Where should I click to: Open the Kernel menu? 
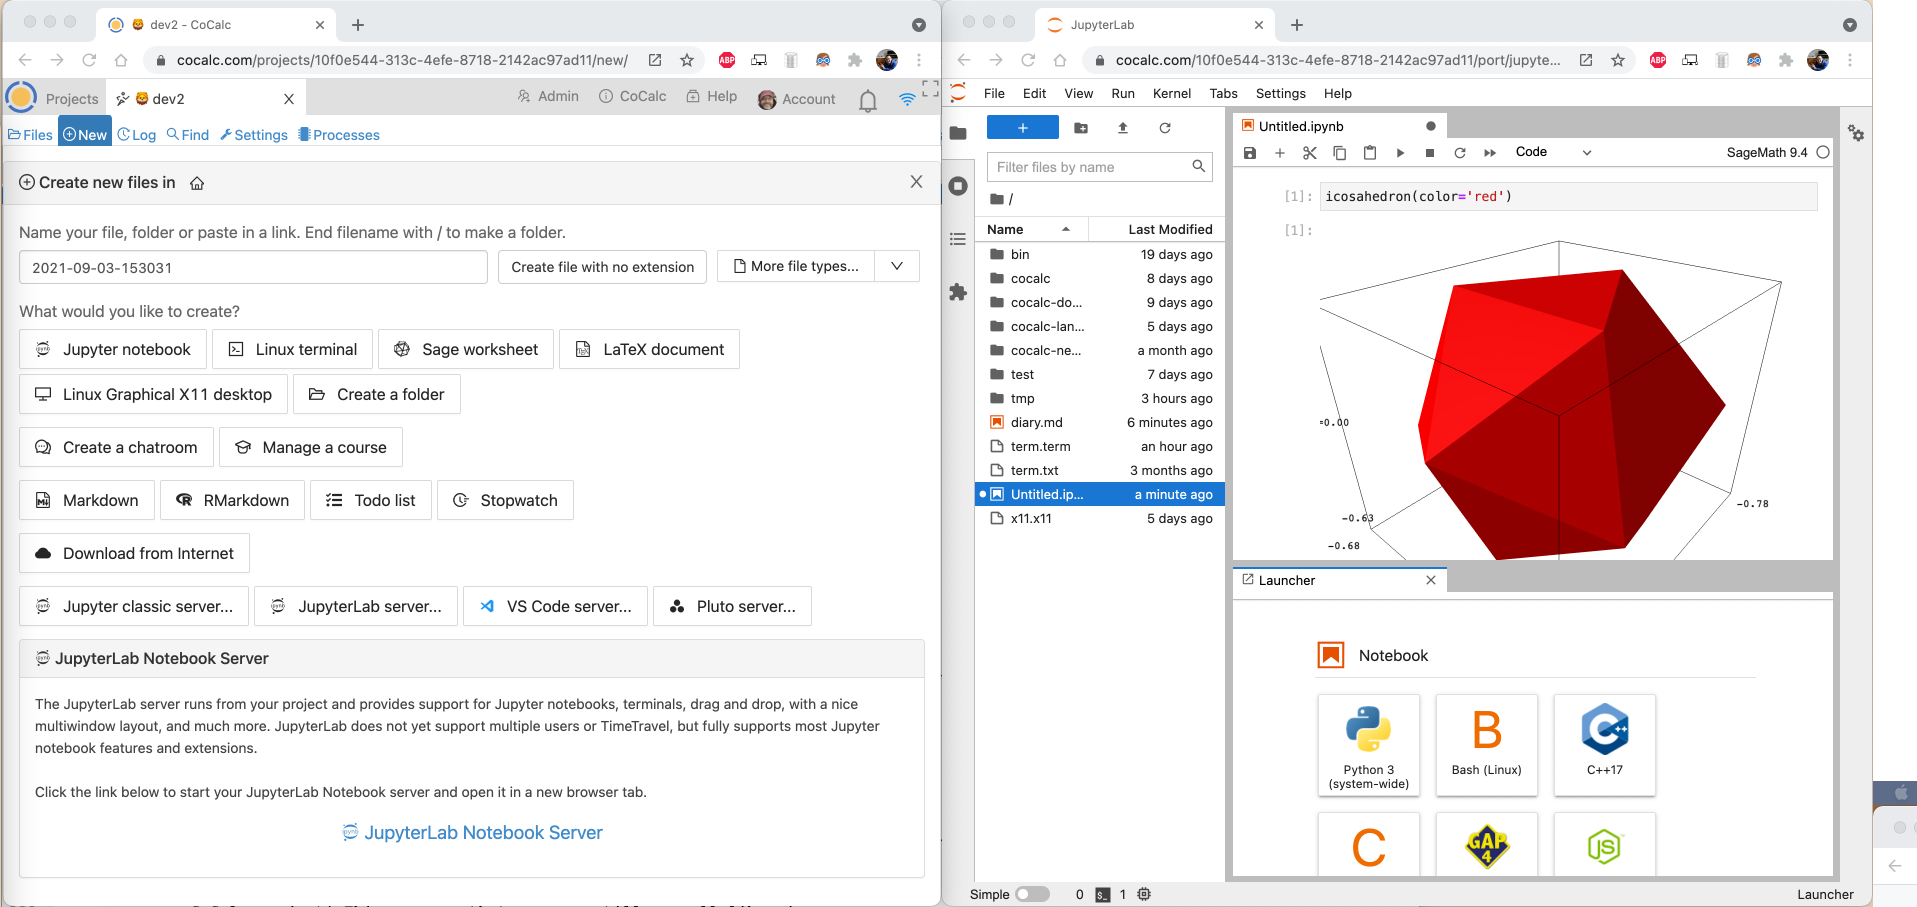pyautogui.click(x=1171, y=93)
